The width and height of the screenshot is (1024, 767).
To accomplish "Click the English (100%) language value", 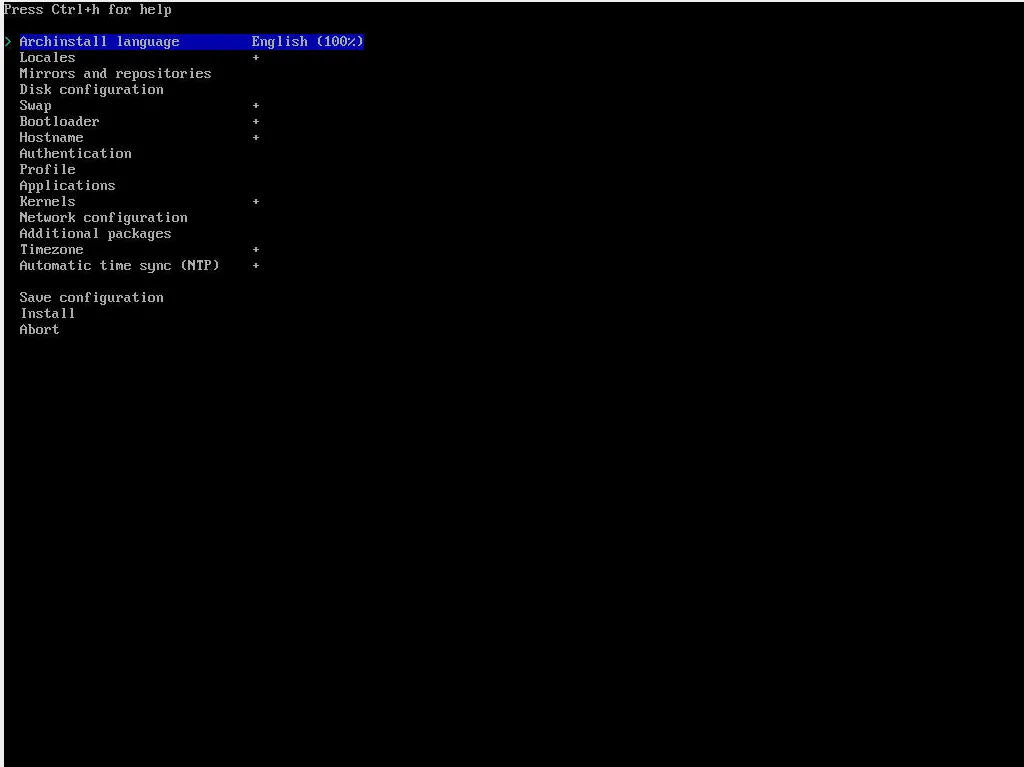I will pyautogui.click(x=307, y=42).
